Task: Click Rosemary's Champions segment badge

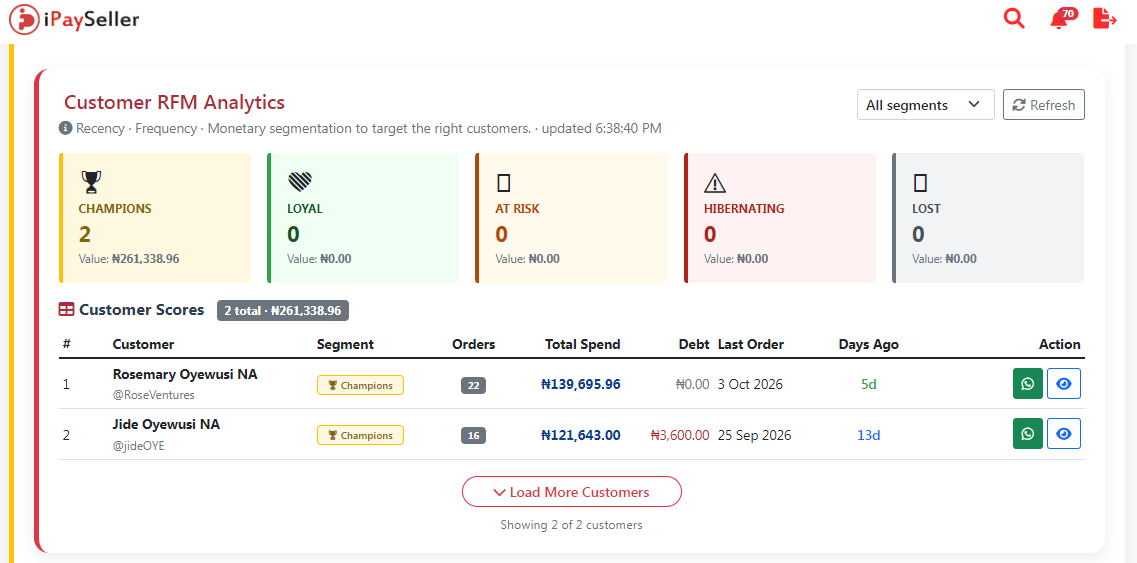Action: click(360, 385)
